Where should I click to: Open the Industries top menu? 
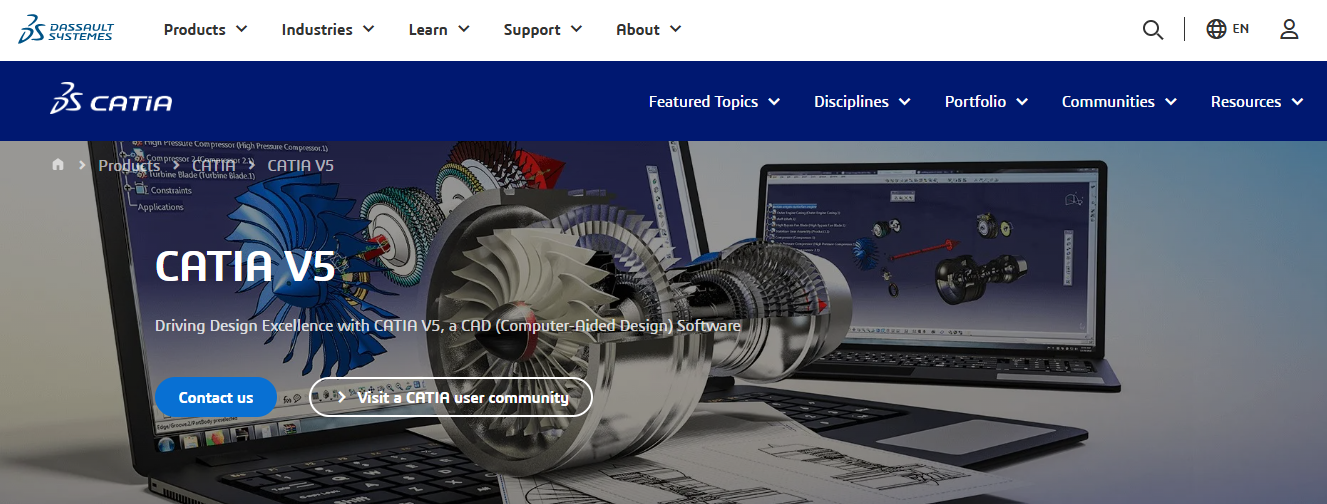328,29
